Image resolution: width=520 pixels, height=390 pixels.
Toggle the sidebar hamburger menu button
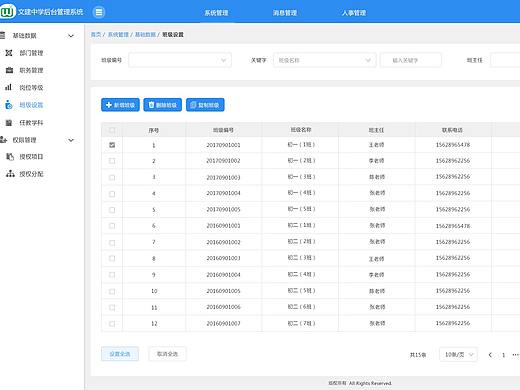pos(99,12)
